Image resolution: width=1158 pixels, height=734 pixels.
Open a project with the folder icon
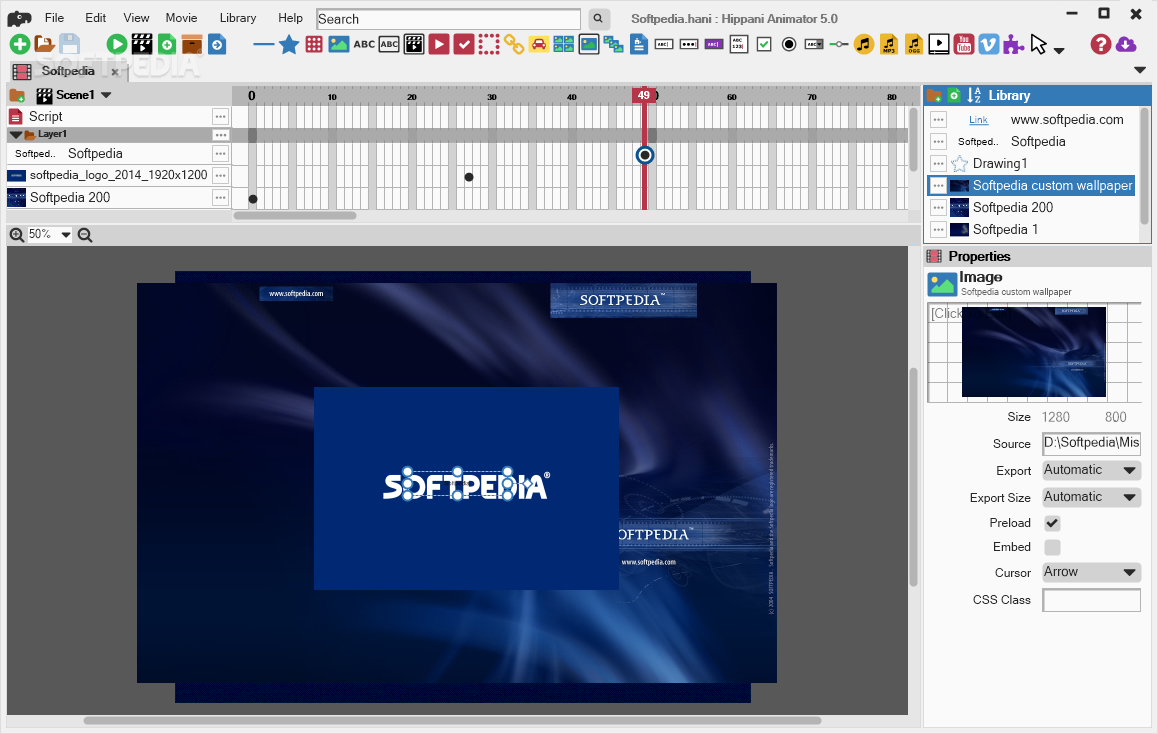[44, 44]
